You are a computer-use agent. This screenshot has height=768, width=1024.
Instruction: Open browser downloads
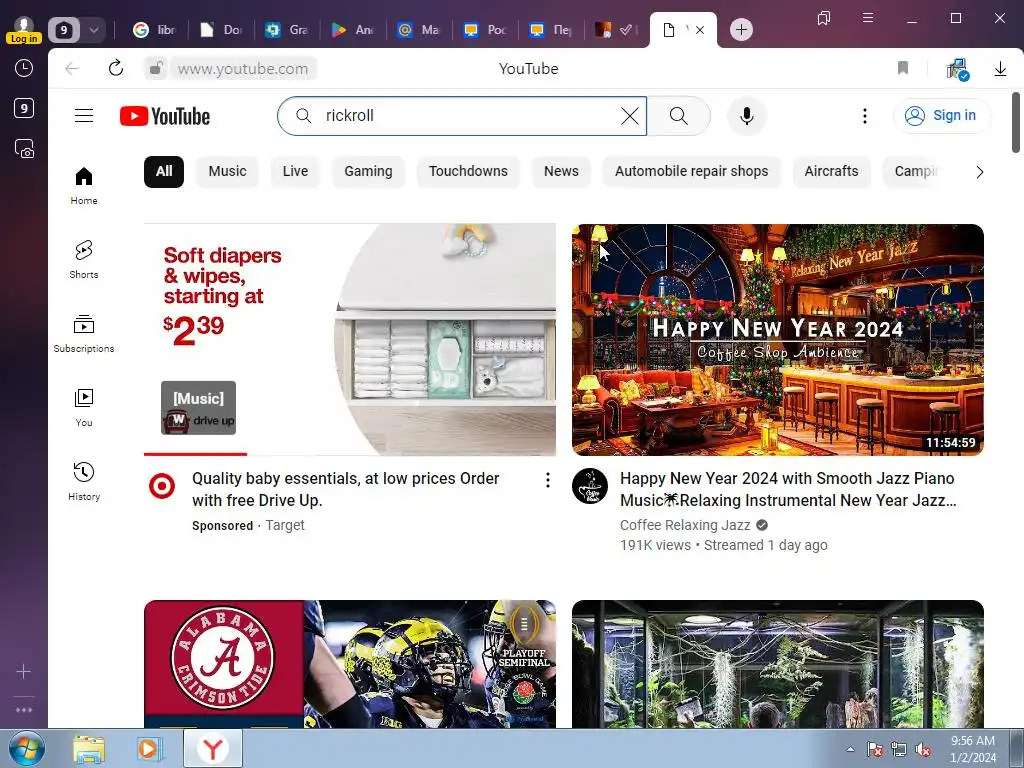pyautogui.click(x=1000, y=69)
